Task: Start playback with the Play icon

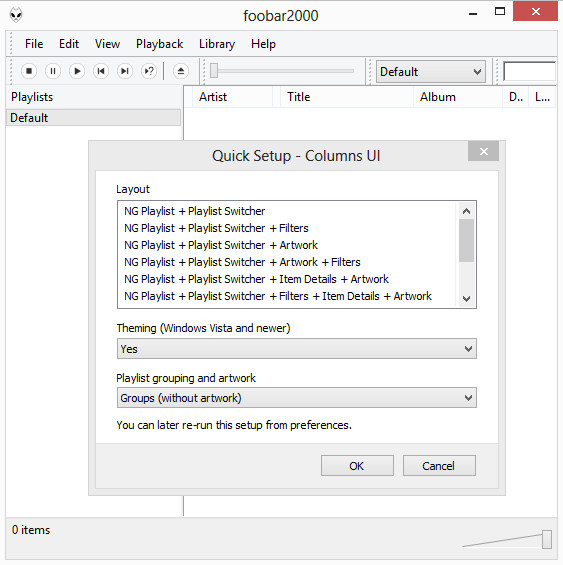Action: (77, 71)
